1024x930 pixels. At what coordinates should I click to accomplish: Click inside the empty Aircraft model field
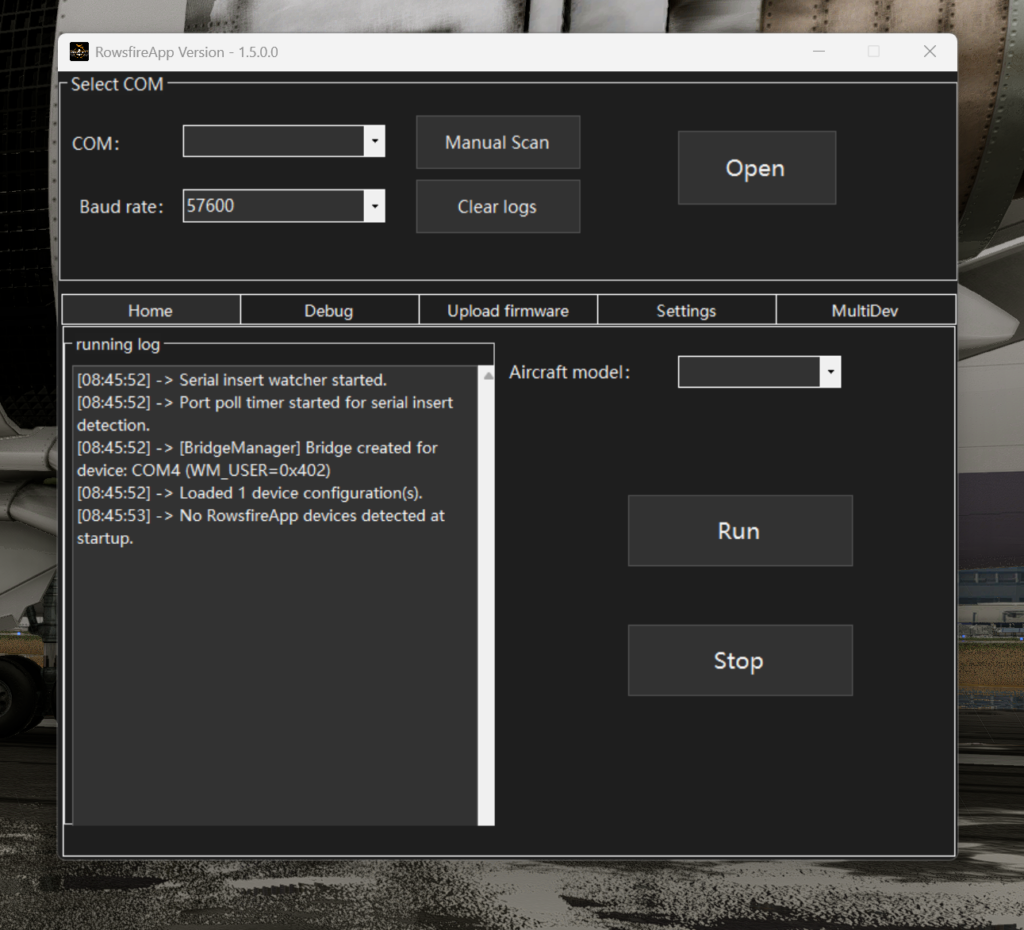pos(748,372)
